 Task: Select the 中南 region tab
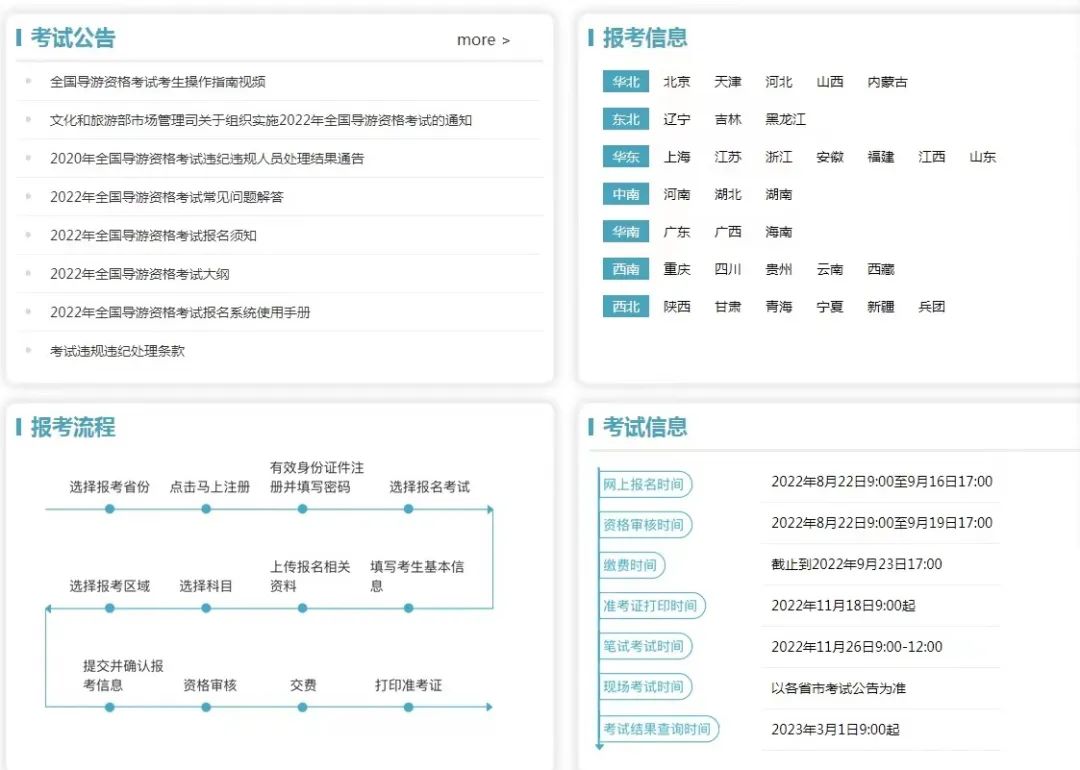[625, 194]
